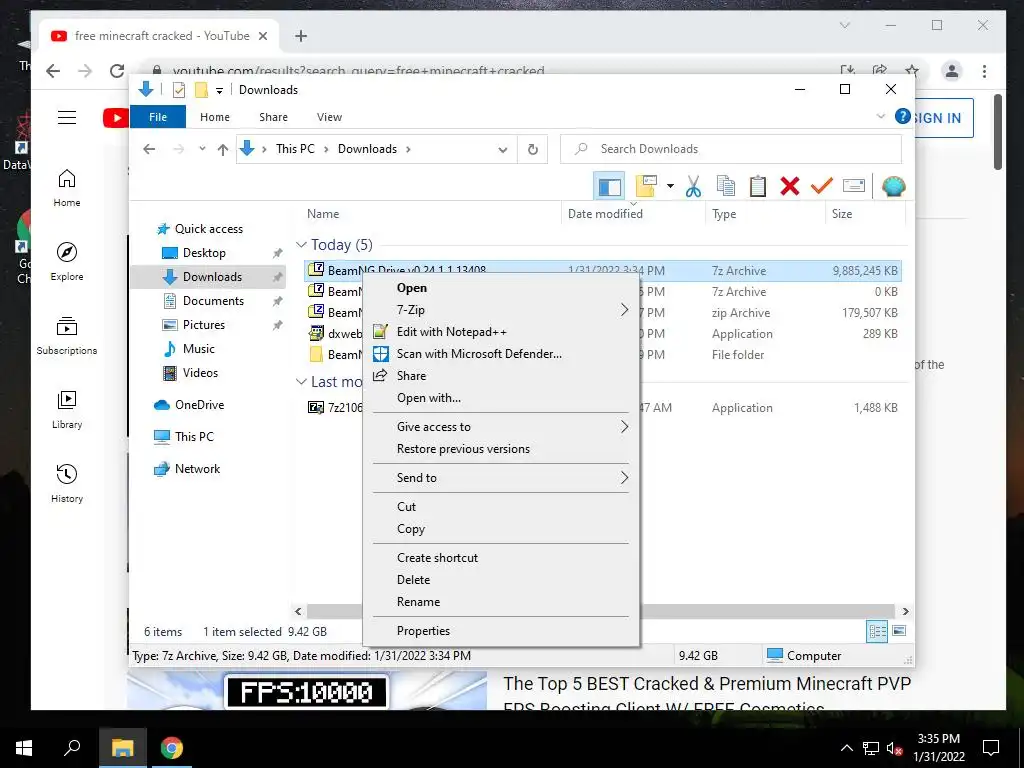Choose Scan with Microsoft Defender
1024x768 pixels.
[x=501, y=354]
